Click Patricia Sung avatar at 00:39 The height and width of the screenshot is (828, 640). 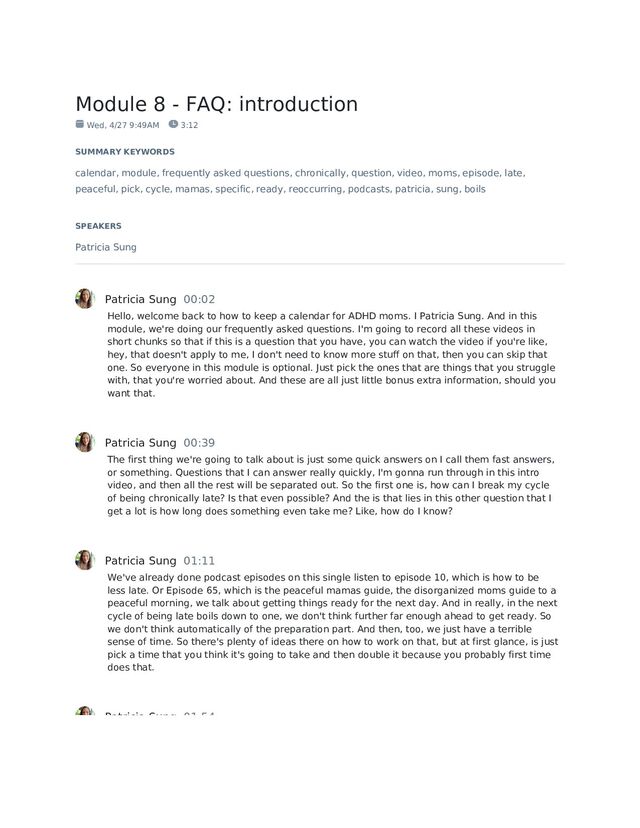[x=84, y=442]
